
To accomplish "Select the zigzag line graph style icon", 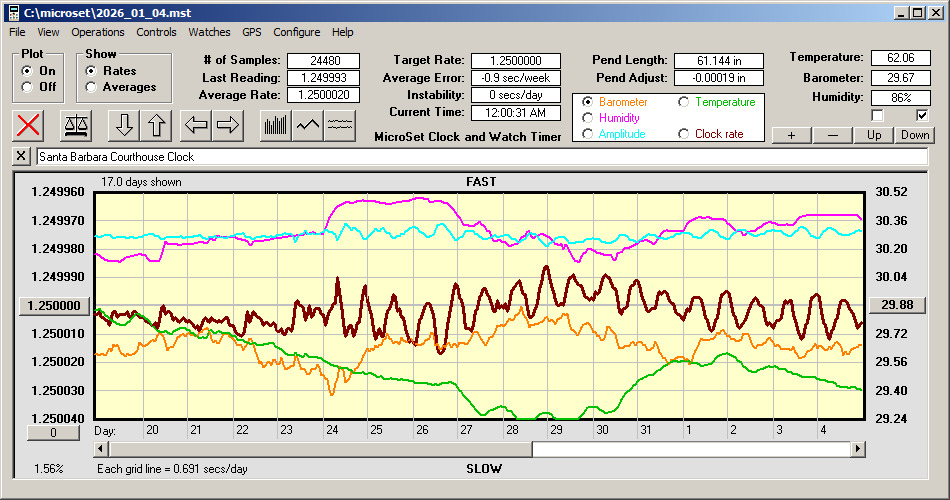I will click(x=308, y=125).
